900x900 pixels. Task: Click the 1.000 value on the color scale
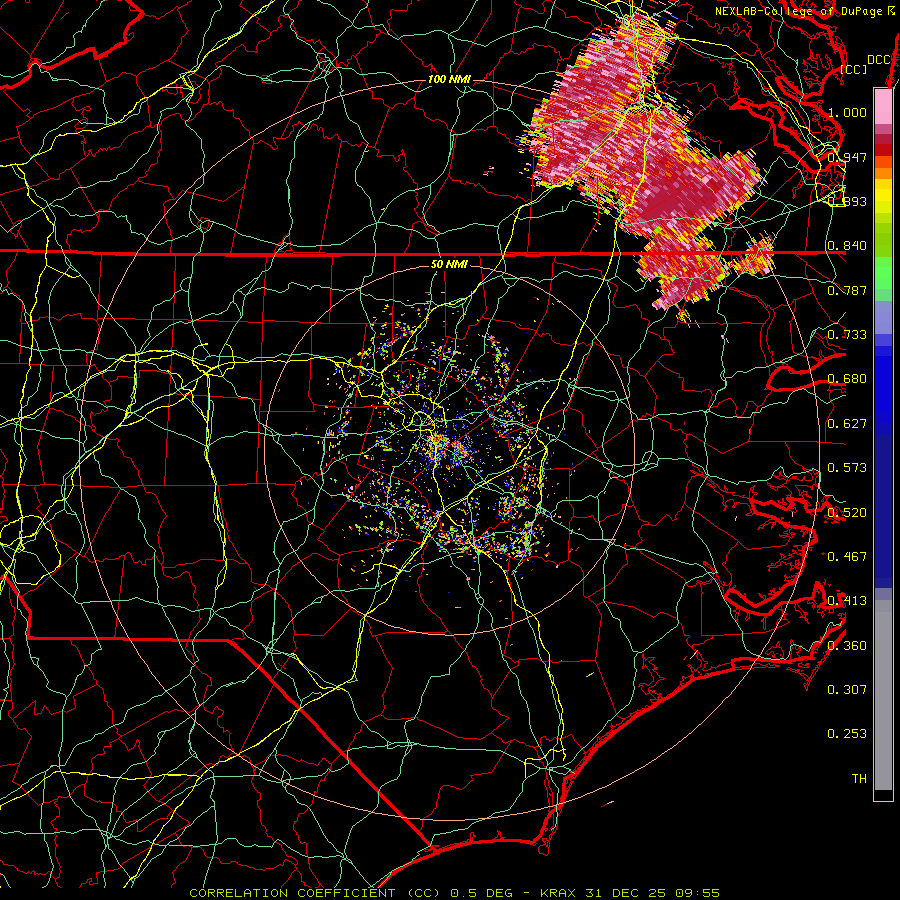[847, 112]
